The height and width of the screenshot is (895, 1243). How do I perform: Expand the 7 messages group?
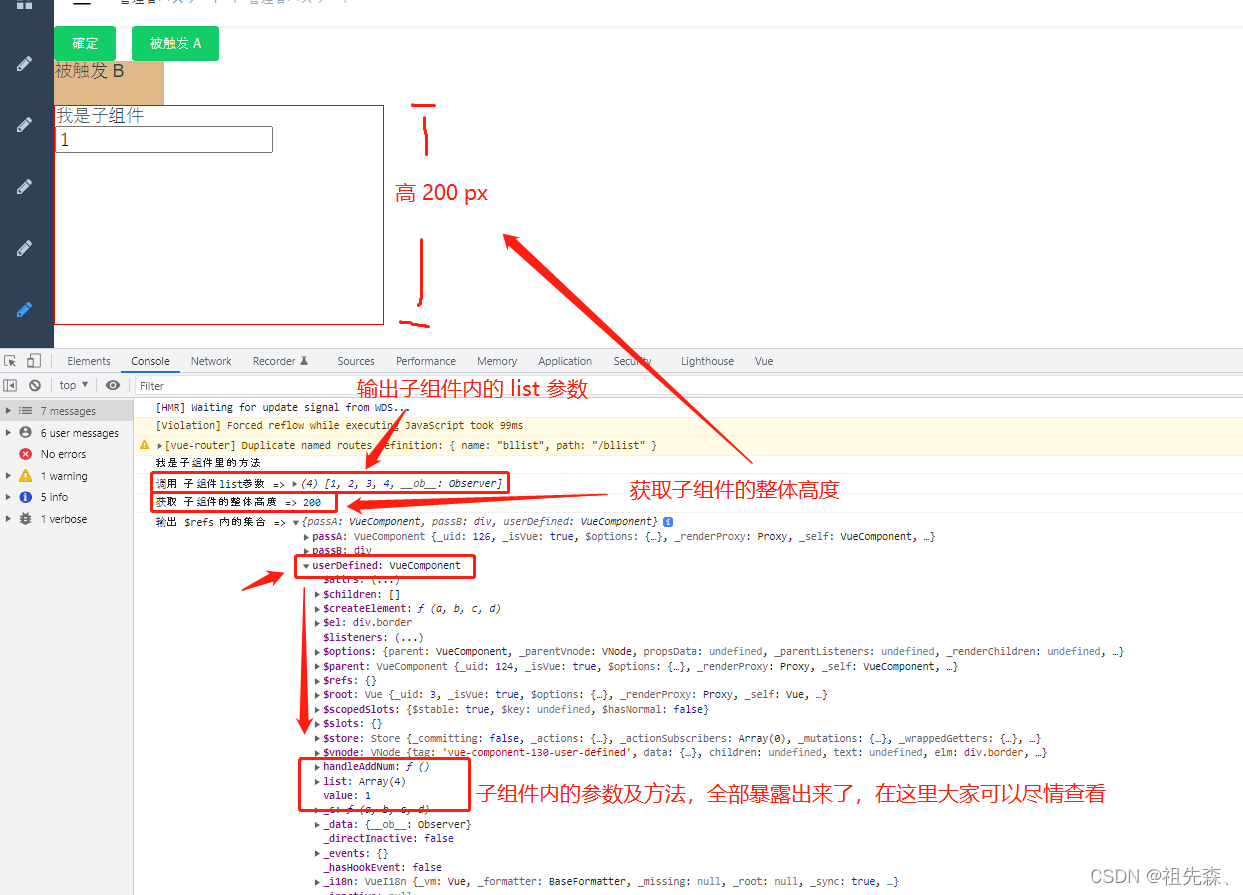point(9,411)
